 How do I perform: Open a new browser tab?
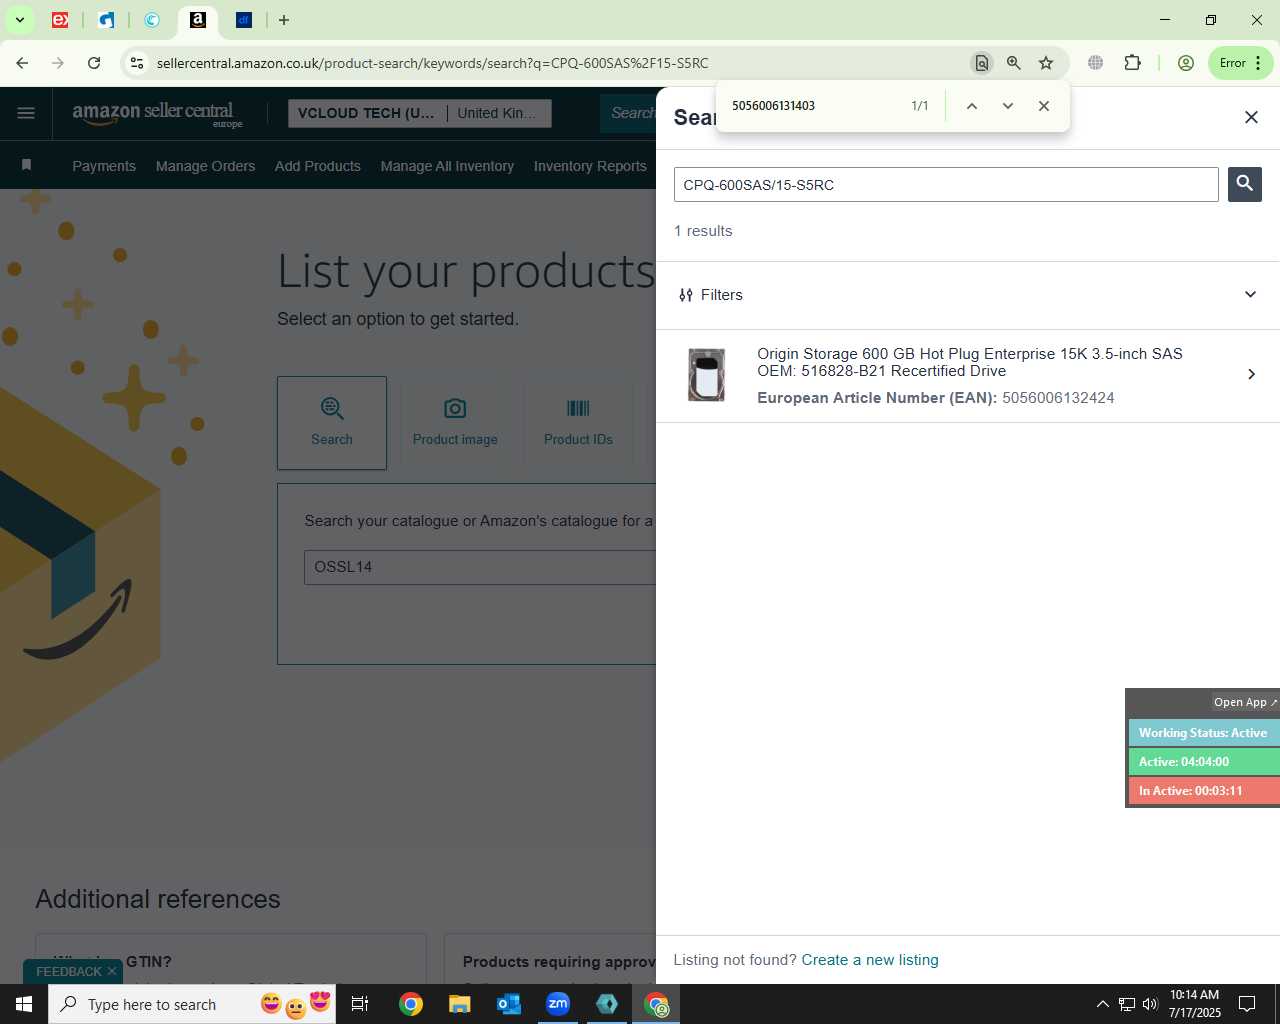click(284, 20)
